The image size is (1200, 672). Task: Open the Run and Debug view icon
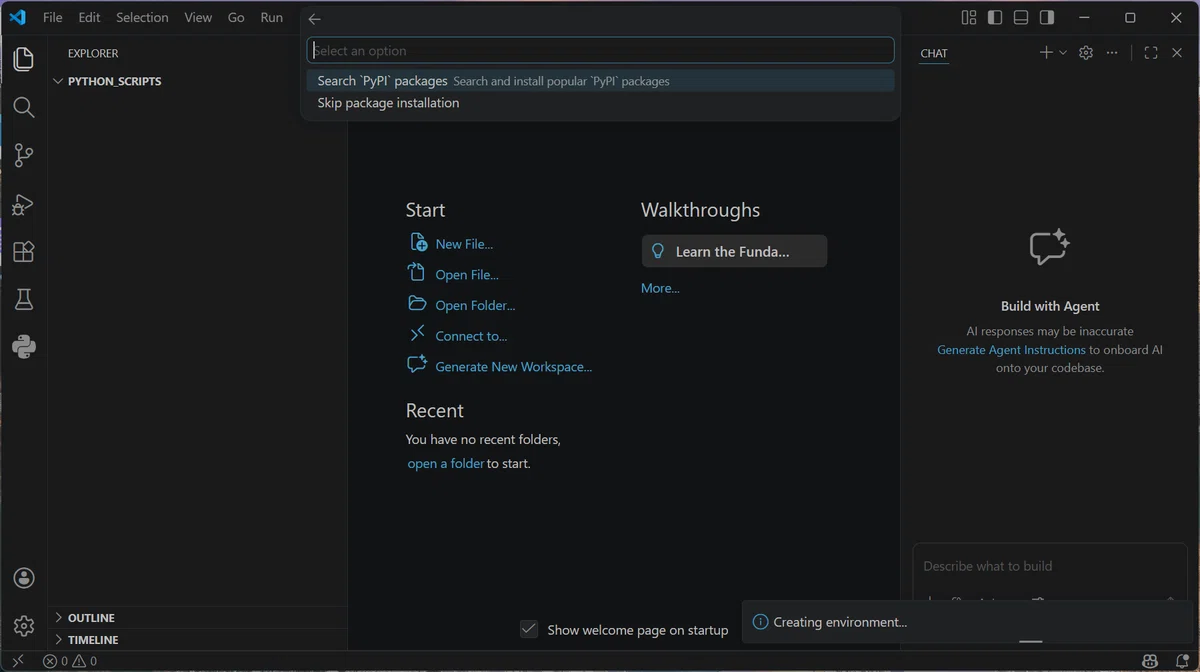[x=24, y=204]
